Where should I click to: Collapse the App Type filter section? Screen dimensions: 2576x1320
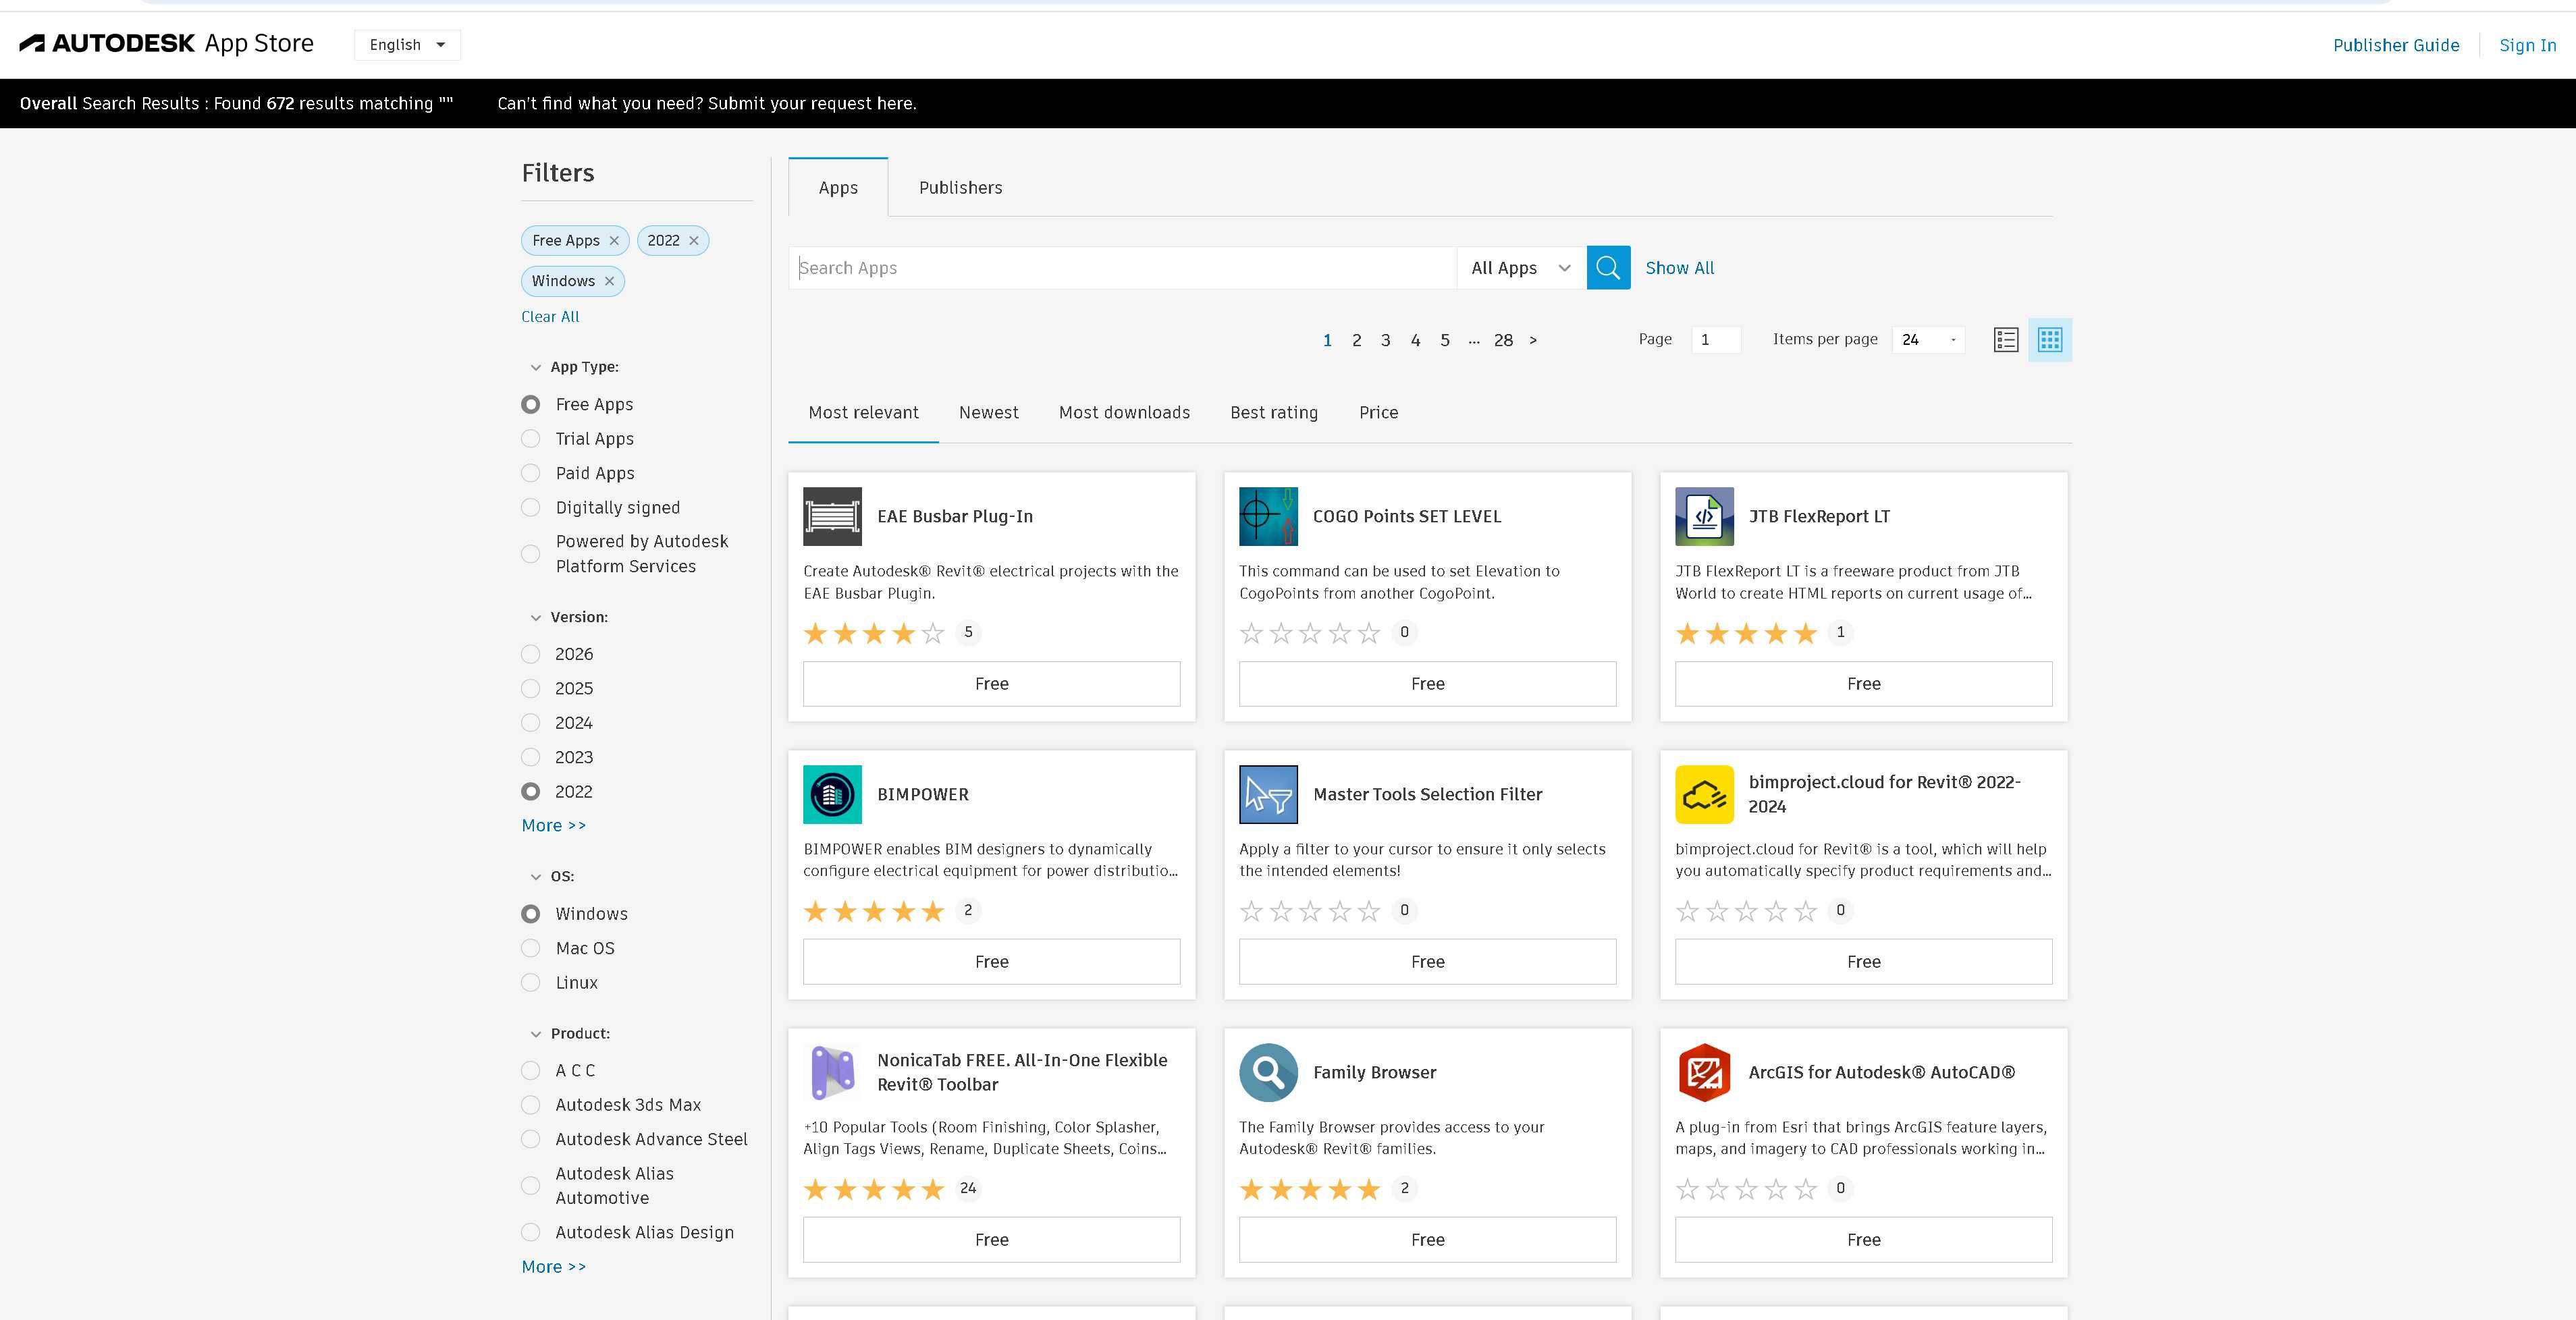click(536, 367)
